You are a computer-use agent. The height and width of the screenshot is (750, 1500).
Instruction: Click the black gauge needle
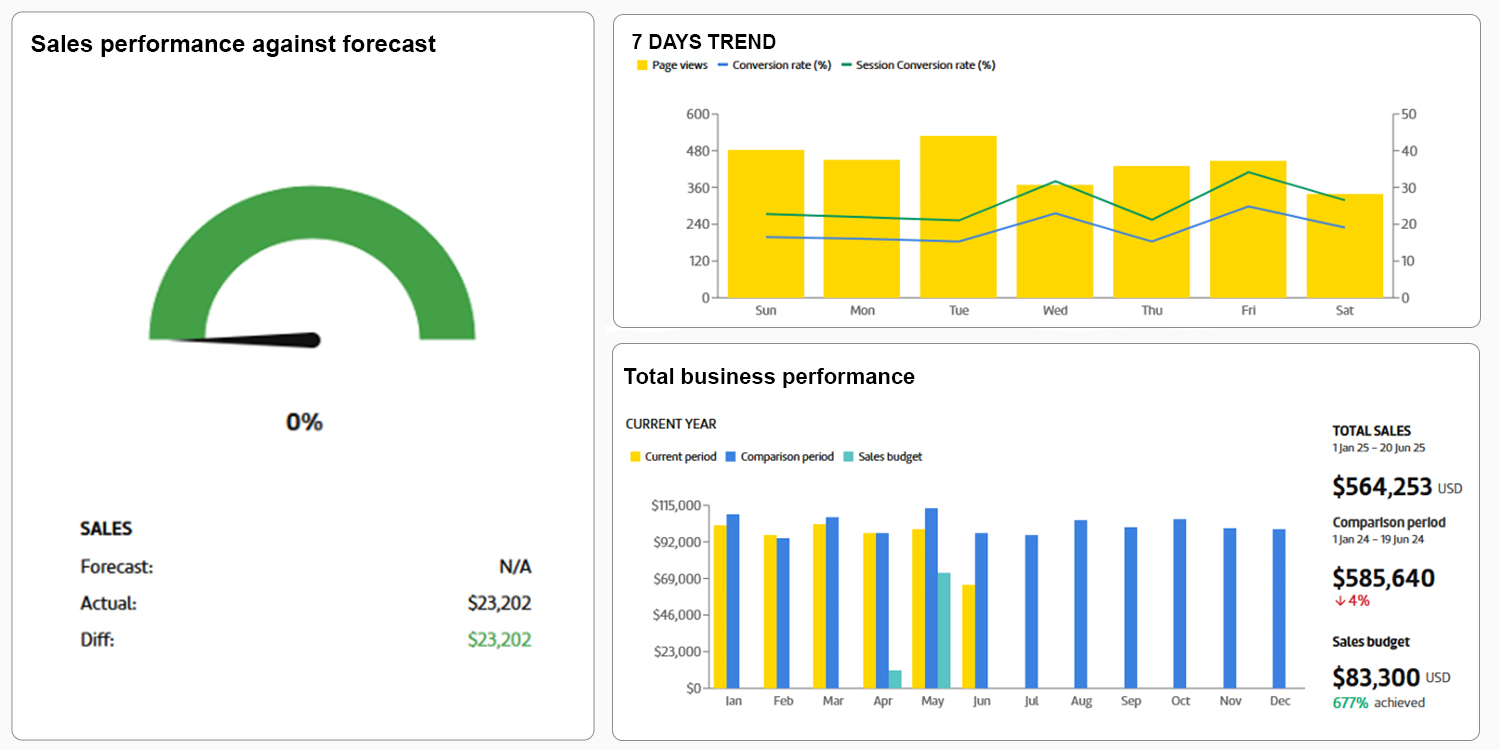point(260,340)
